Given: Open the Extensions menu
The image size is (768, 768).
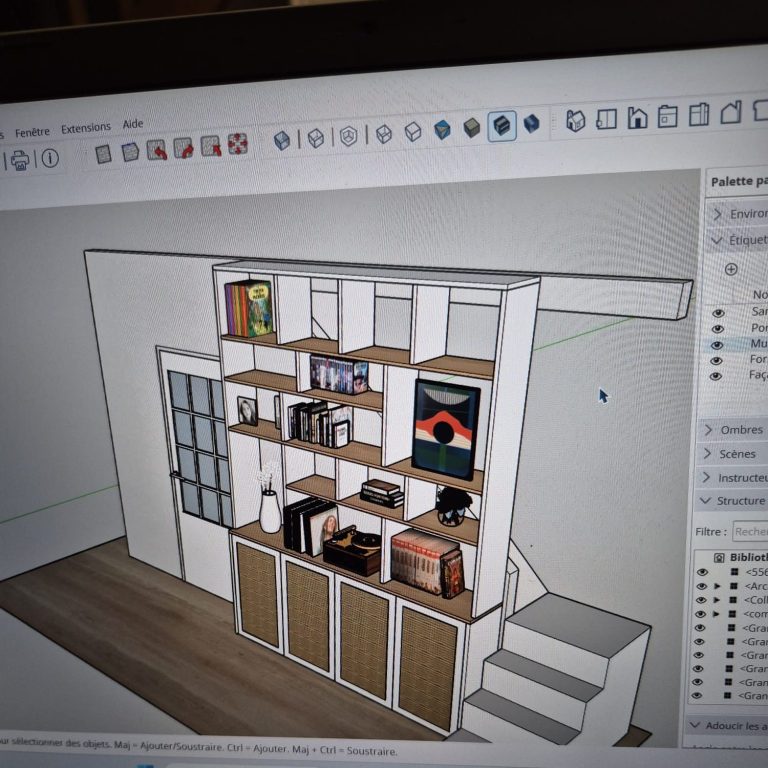Looking at the screenshot, I should tap(86, 128).
